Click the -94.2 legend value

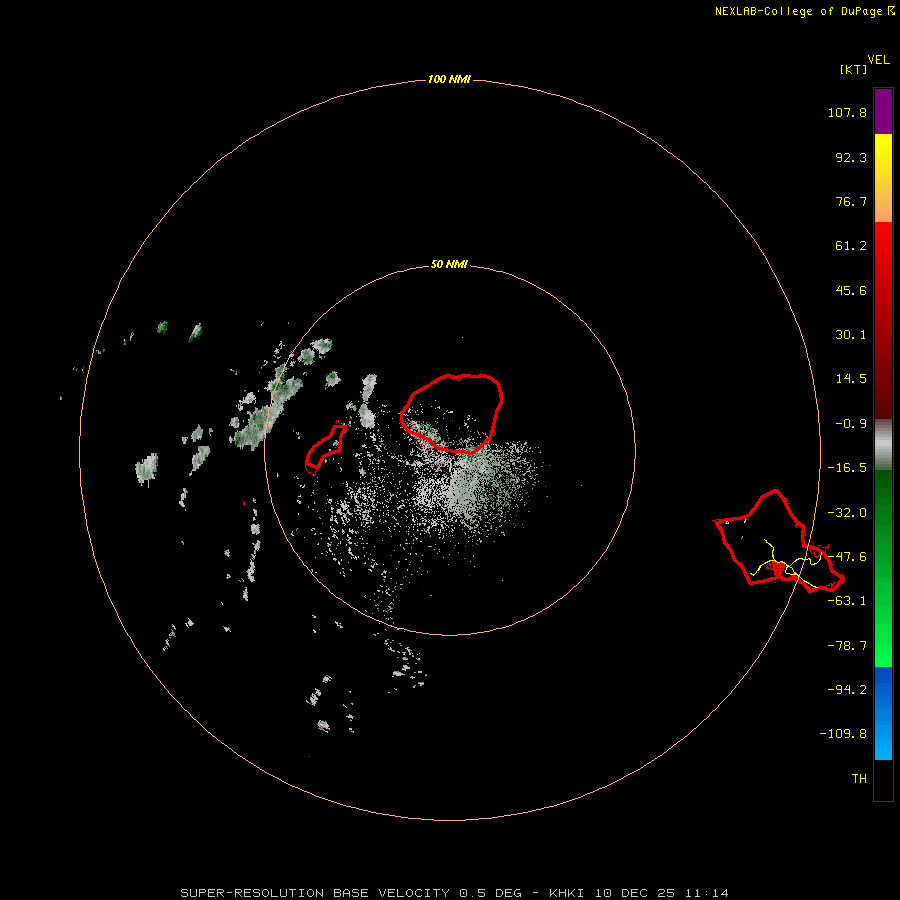pos(847,689)
